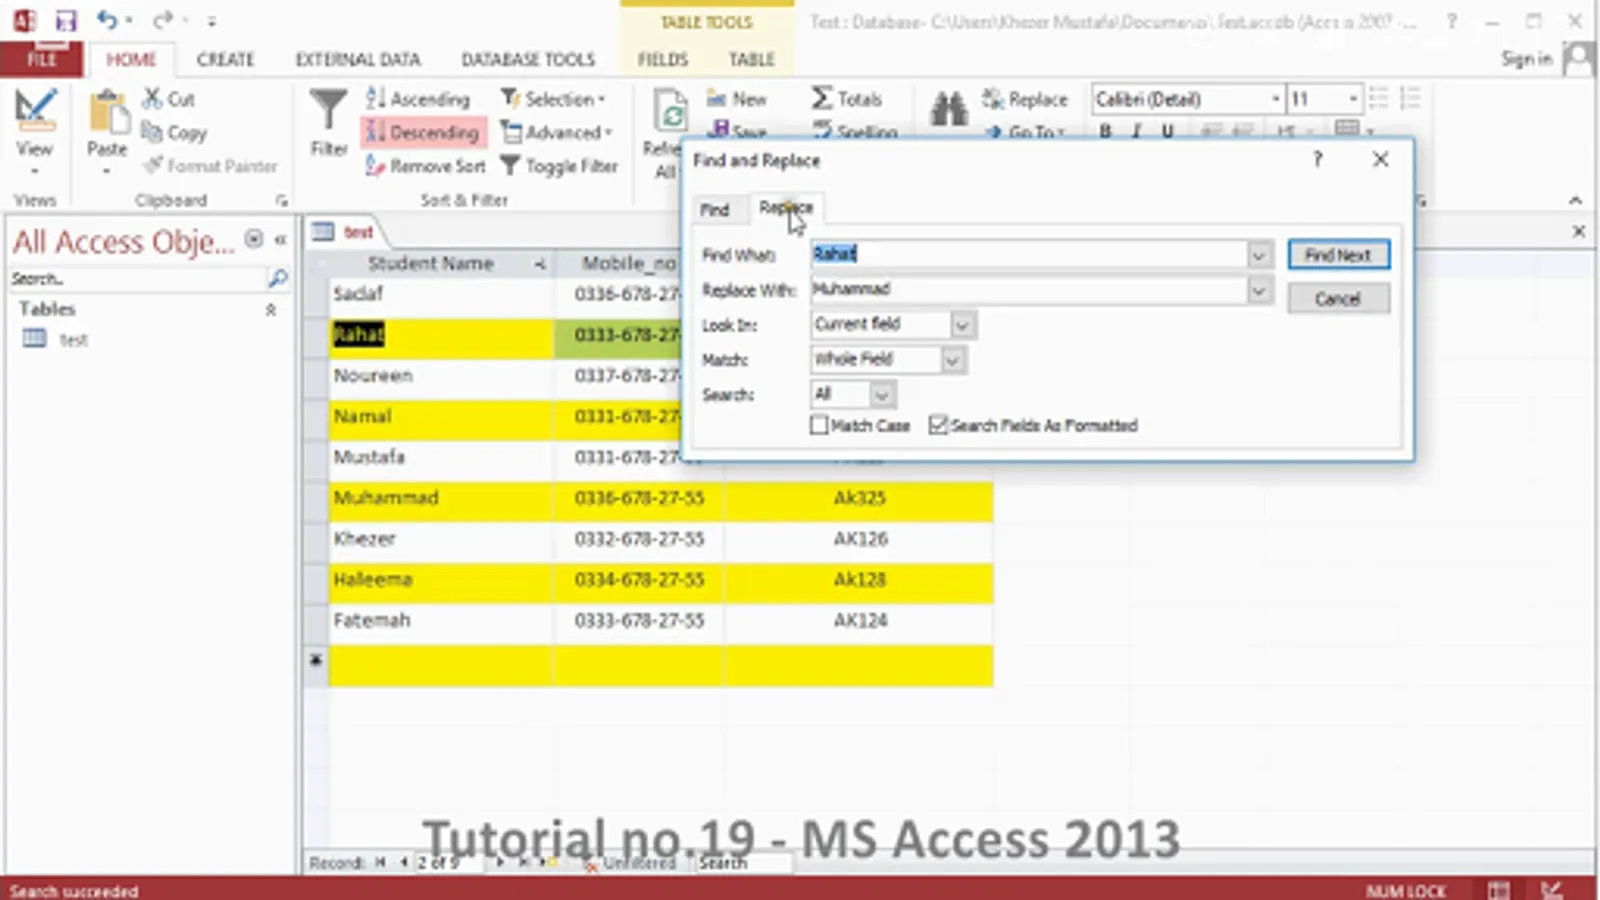The width and height of the screenshot is (1600, 900).
Task: Click the Find binoculars icon
Action: point(948,108)
